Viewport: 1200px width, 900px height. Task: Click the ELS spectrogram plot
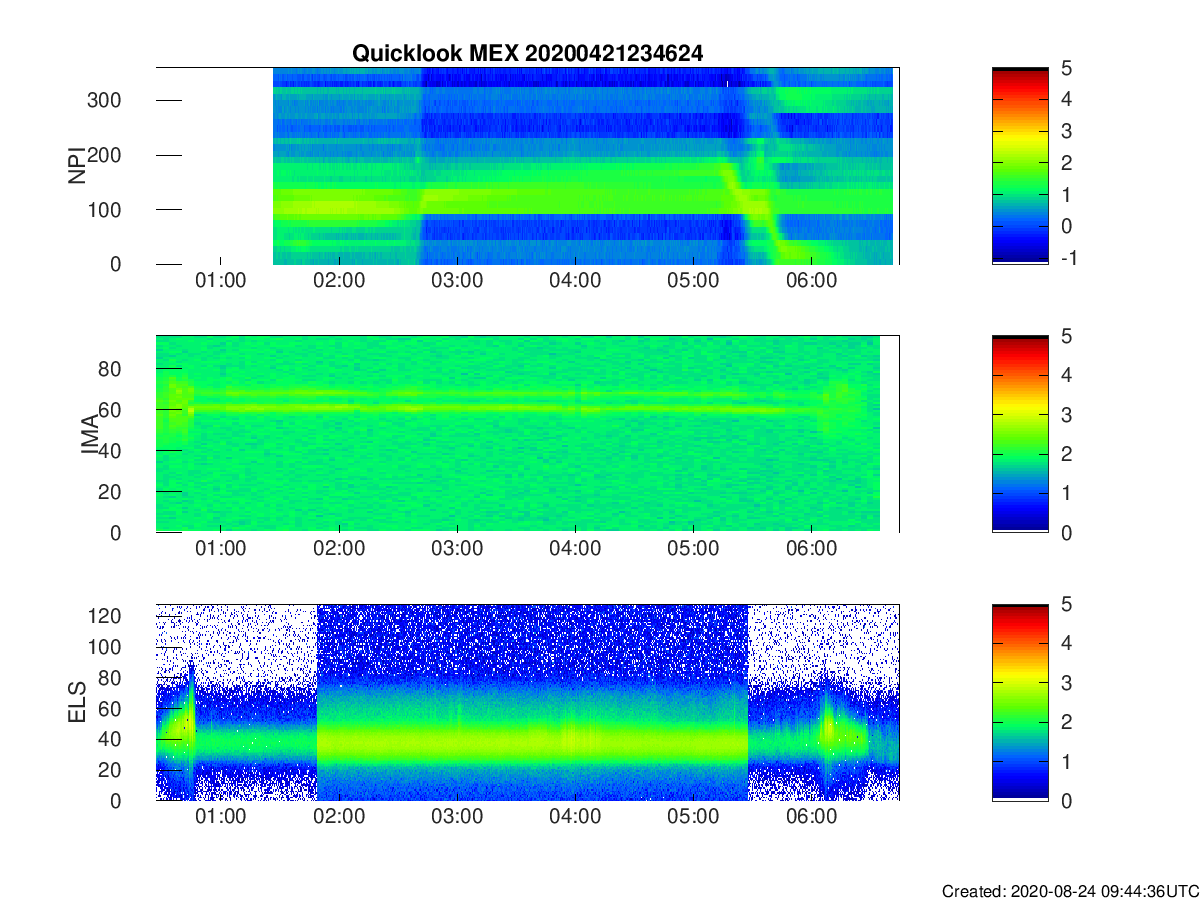tap(527, 702)
